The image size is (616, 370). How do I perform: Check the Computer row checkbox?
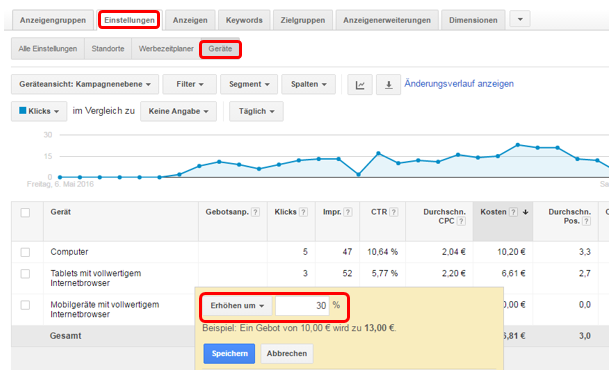click(x=25, y=252)
